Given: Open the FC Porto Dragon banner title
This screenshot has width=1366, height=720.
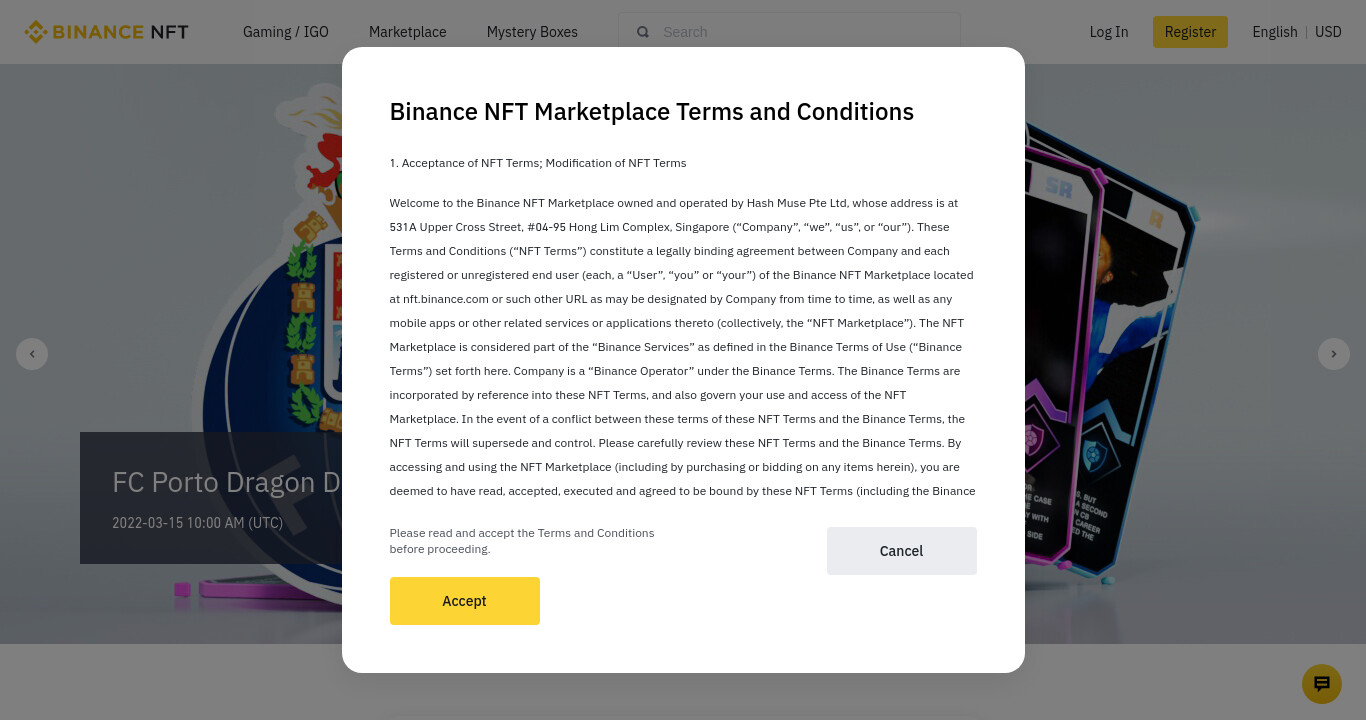Looking at the screenshot, I should point(227,482).
